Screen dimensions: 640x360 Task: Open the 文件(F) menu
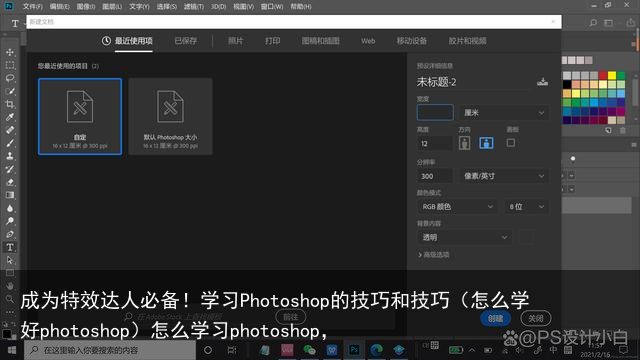[33, 7]
